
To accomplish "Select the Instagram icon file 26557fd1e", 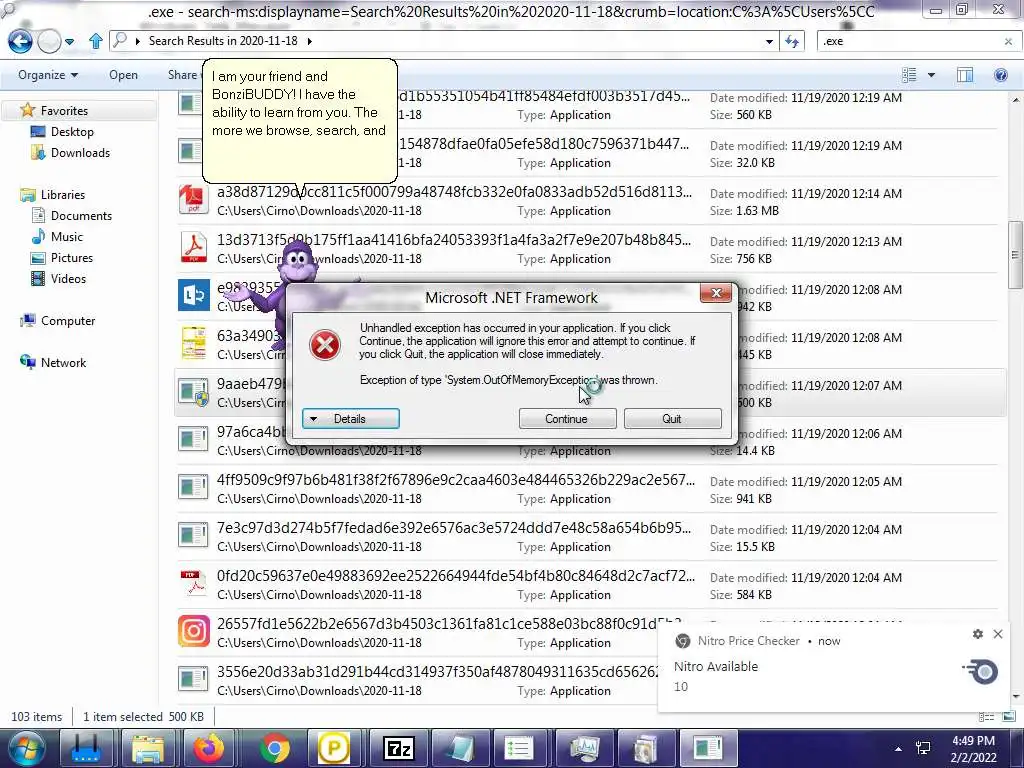I will pos(193,632).
